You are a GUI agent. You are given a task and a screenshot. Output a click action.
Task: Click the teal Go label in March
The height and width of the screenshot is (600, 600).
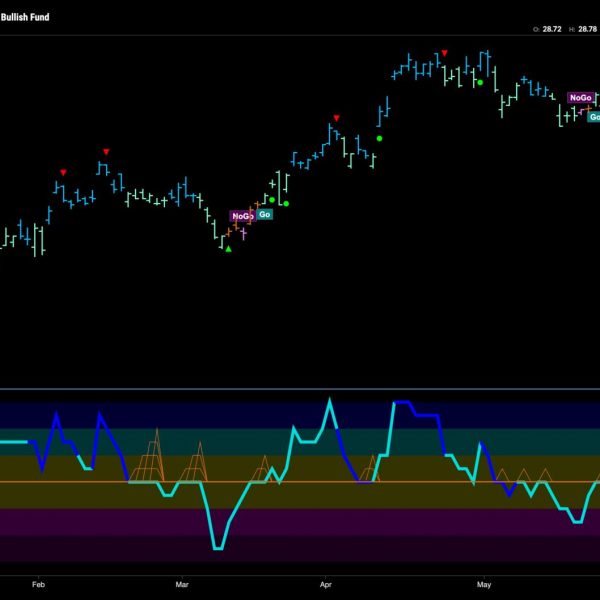pos(265,214)
